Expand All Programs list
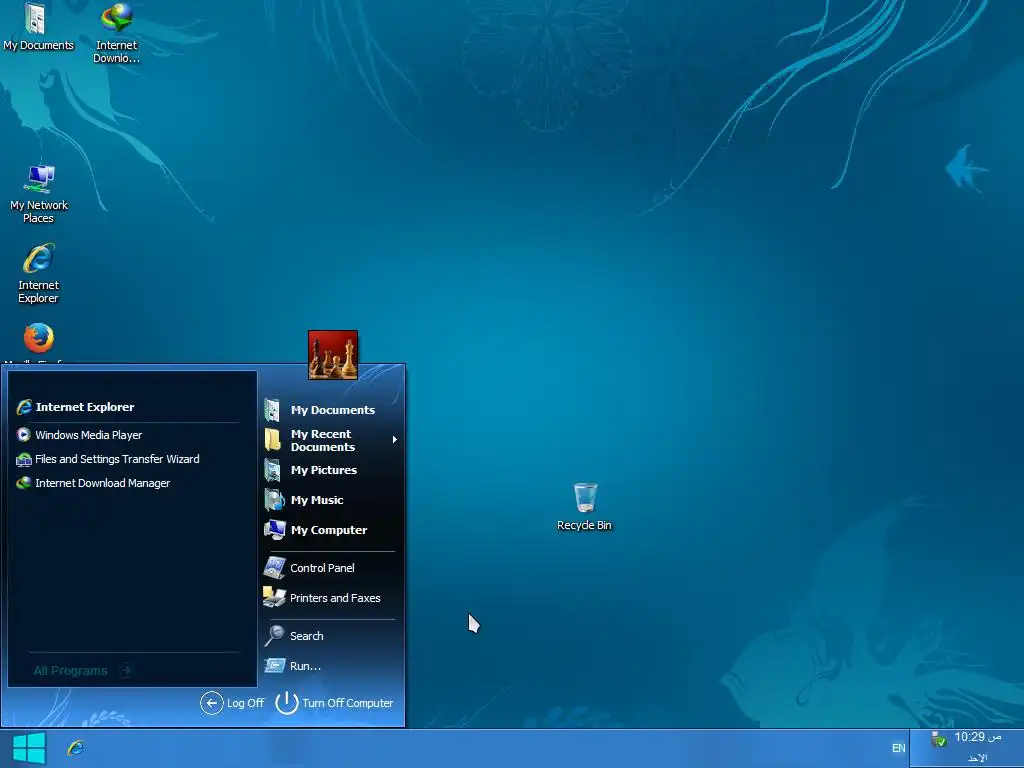The image size is (1024, 768). tap(84, 671)
